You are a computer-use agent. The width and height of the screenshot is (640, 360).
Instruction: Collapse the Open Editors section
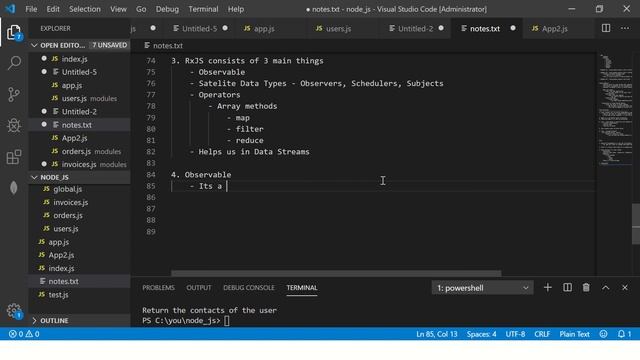coord(34,45)
